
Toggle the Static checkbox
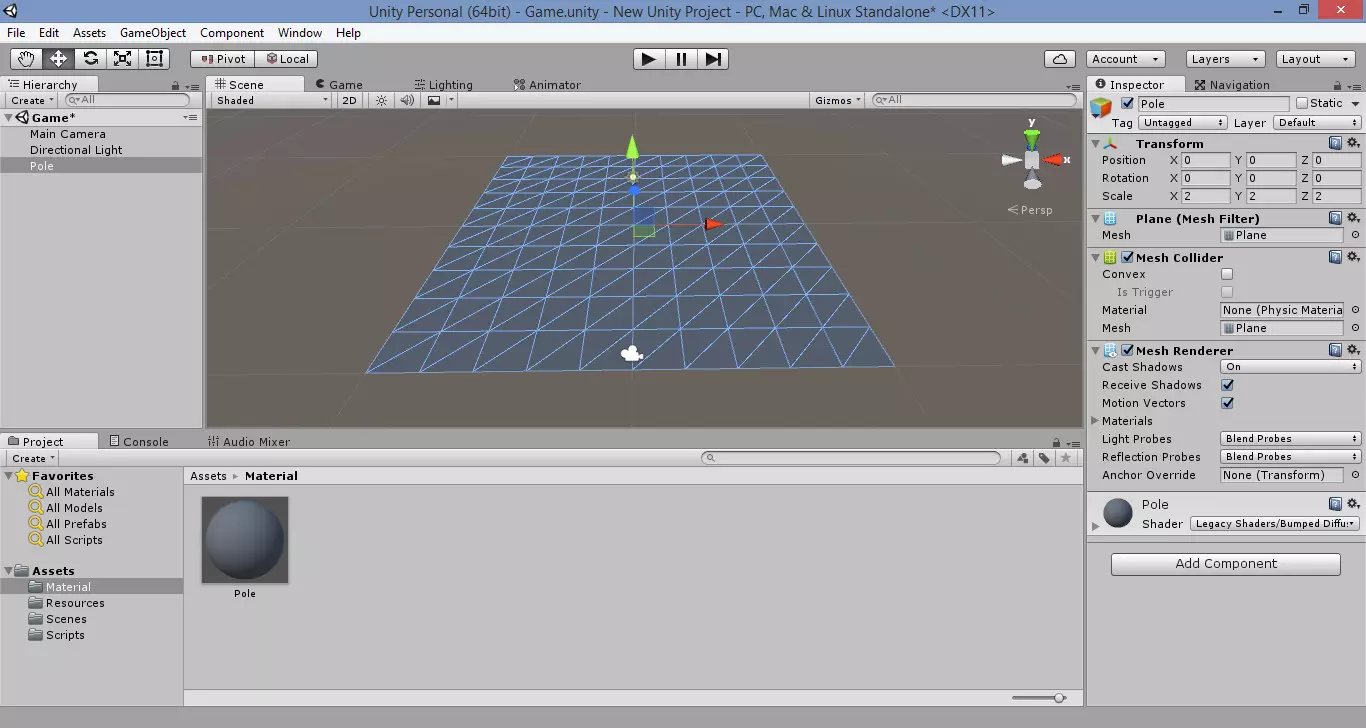(1302, 103)
